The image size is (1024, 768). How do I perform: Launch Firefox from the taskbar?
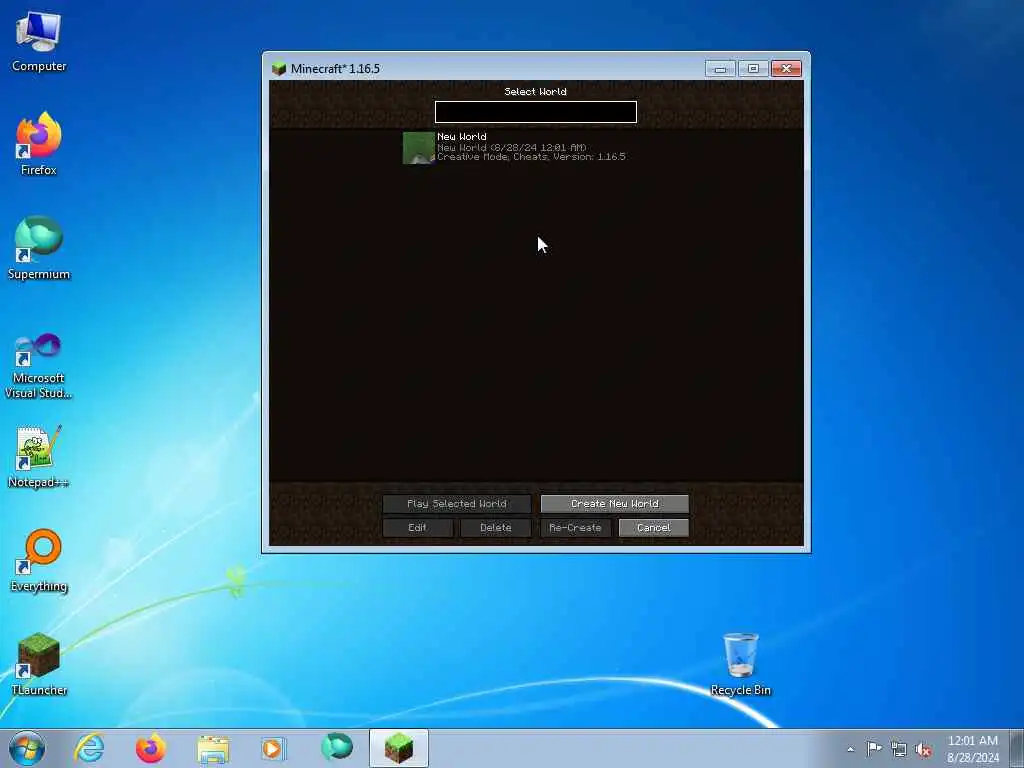click(151, 748)
